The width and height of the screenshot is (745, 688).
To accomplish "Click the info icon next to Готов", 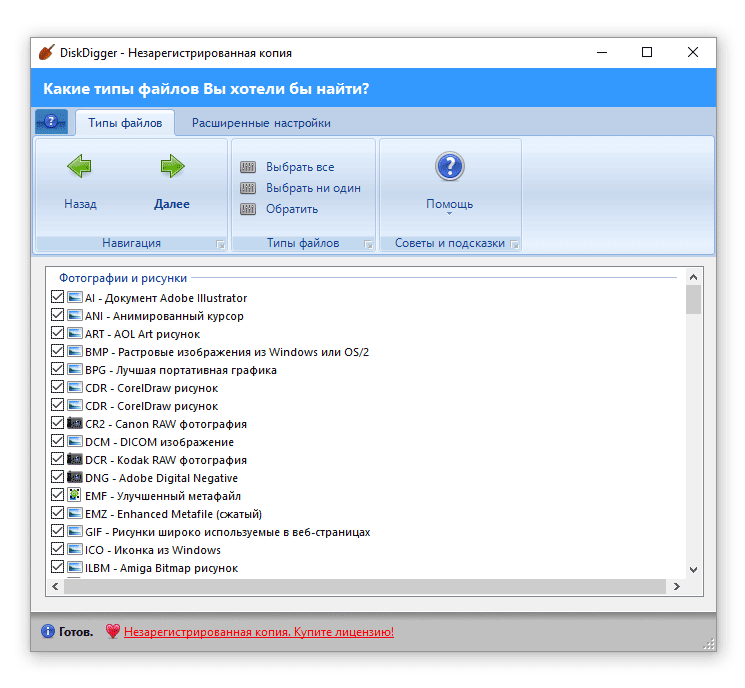I will pyautogui.click(x=48, y=631).
